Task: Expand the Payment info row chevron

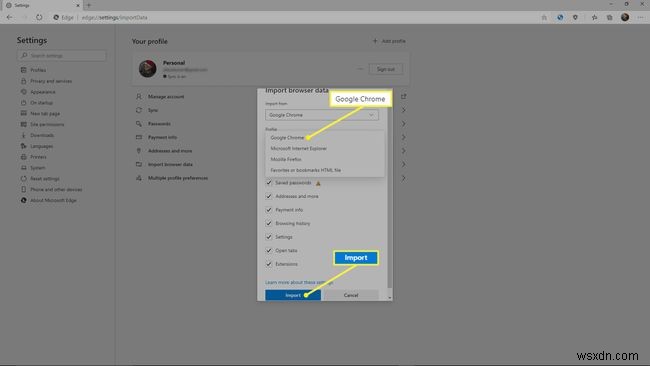Action: tap(403, 137)
